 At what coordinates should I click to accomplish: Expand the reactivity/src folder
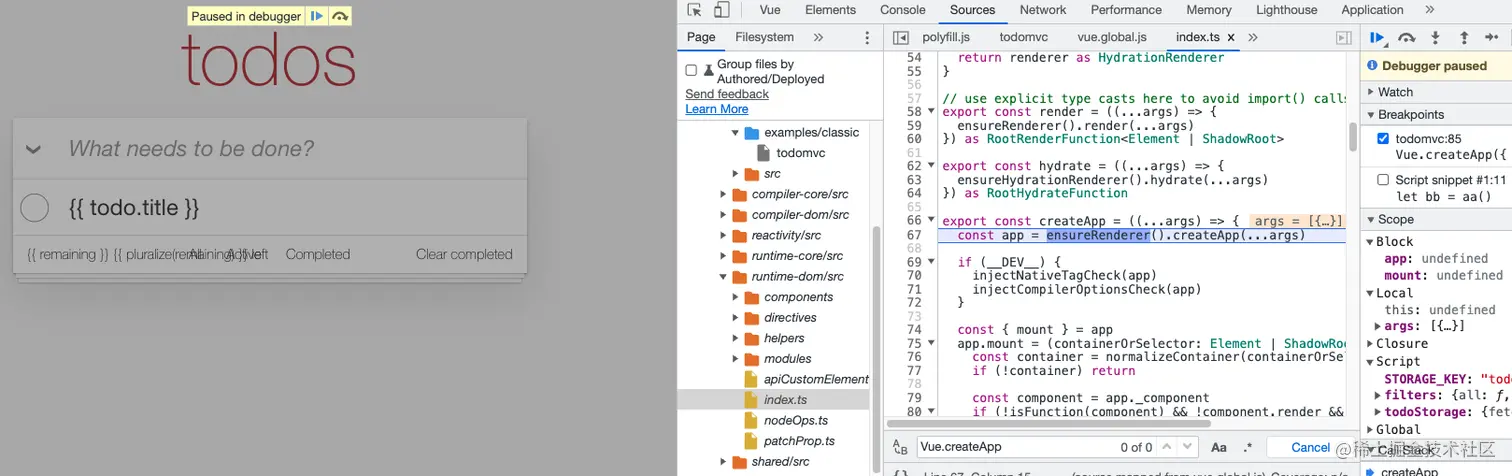tap(723, 235)
